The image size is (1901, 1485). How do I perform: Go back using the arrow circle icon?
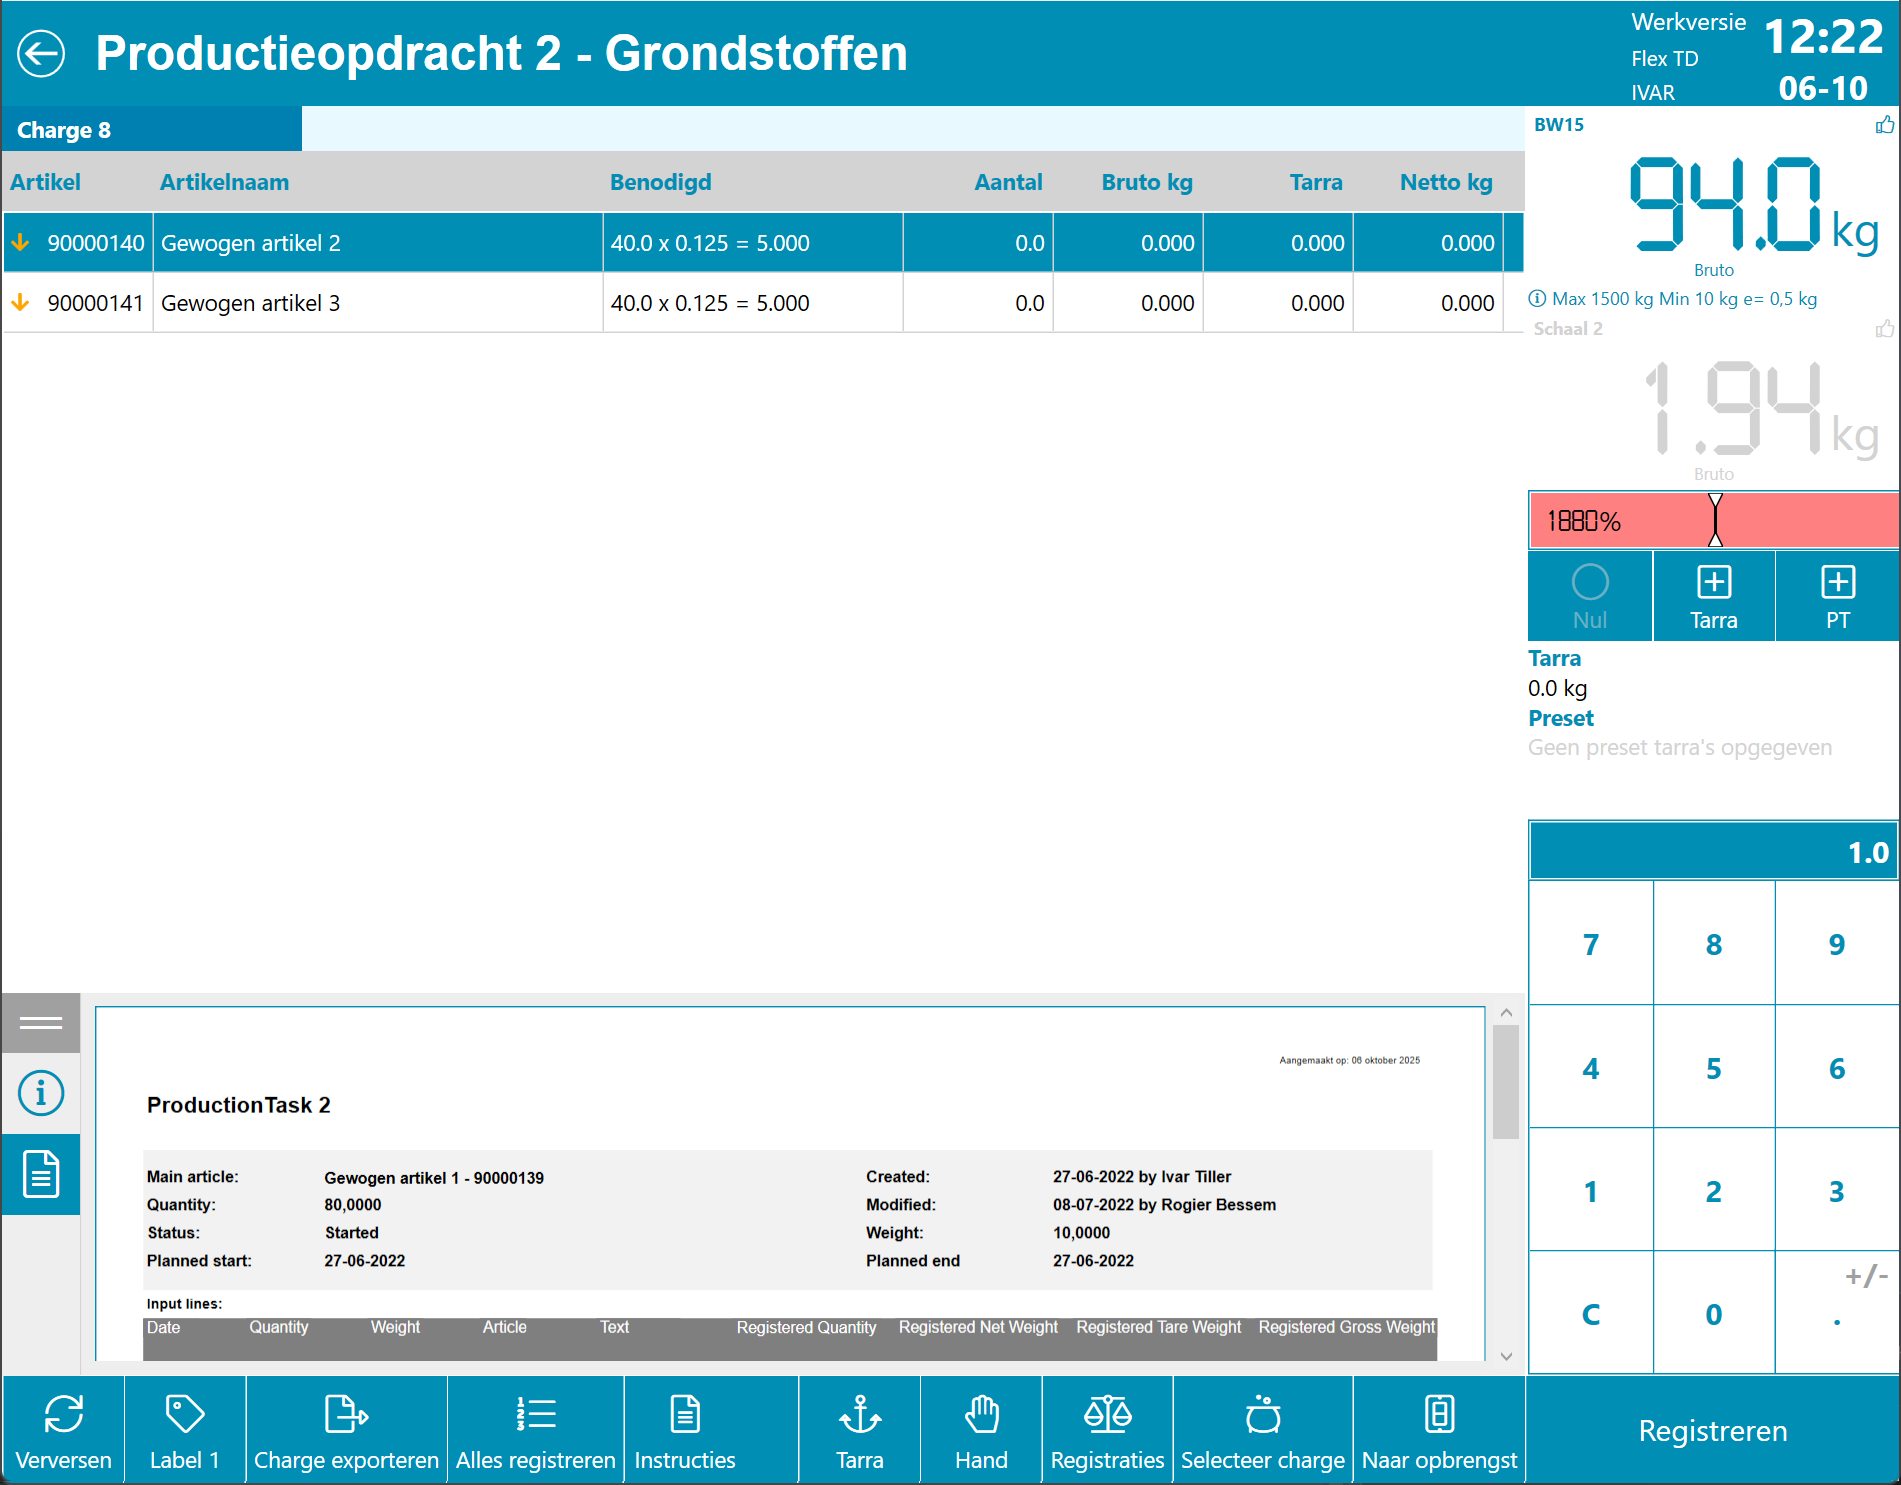pyautogui.click(x=41, y=53)
